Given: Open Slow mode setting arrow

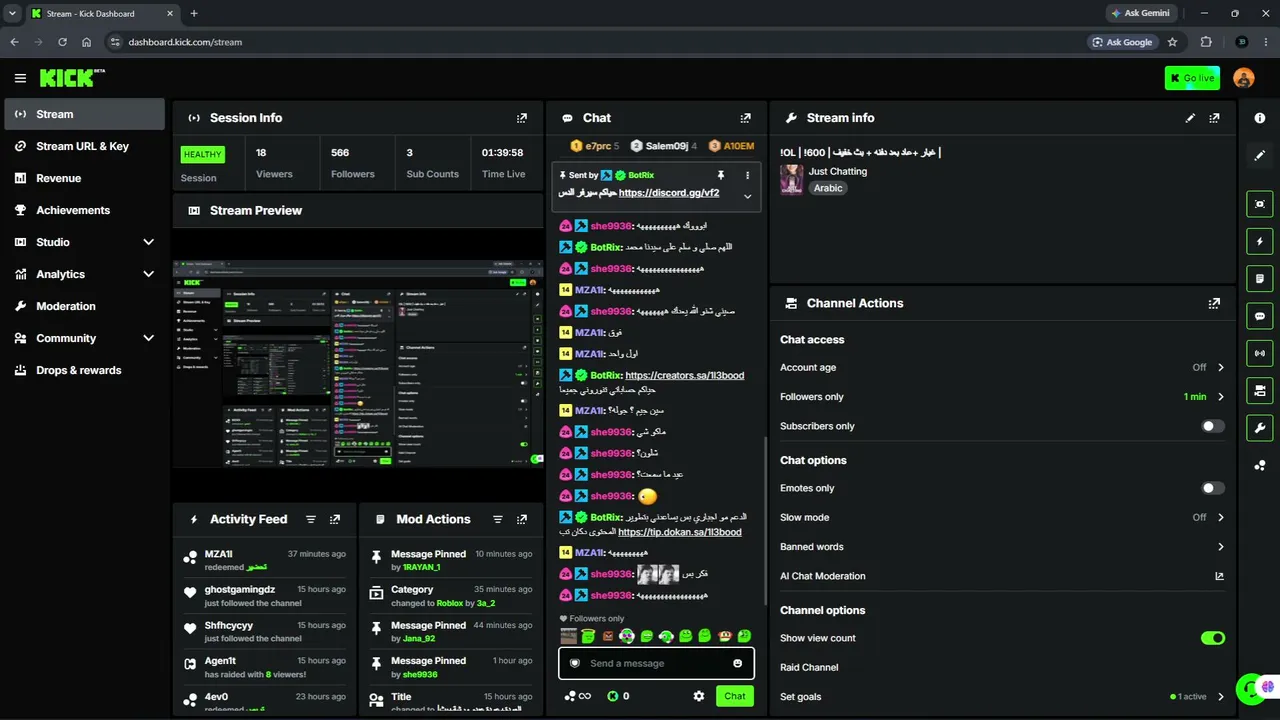Looking at the screenshot, I should pos(1221,517).
